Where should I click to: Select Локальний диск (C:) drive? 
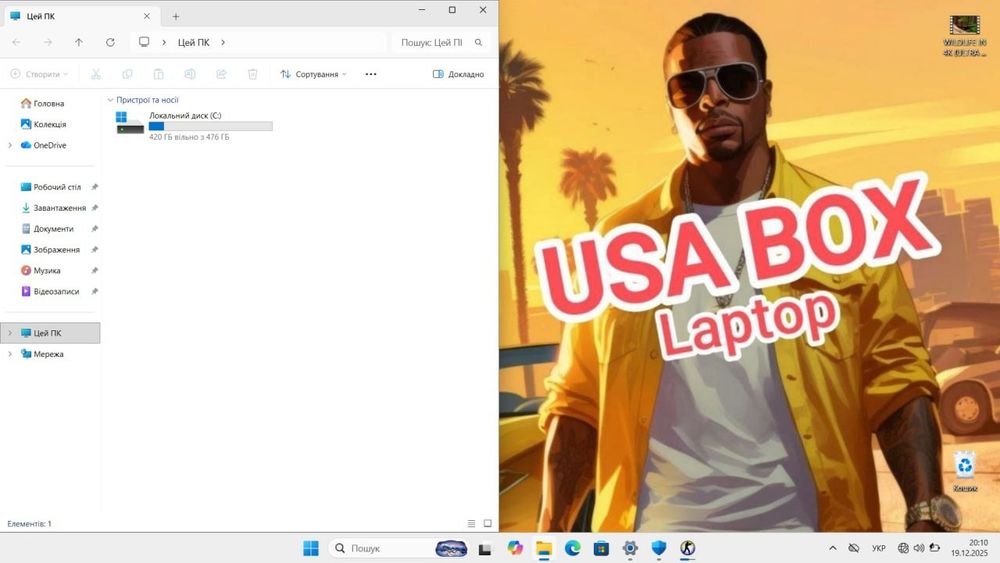[195, 125]
